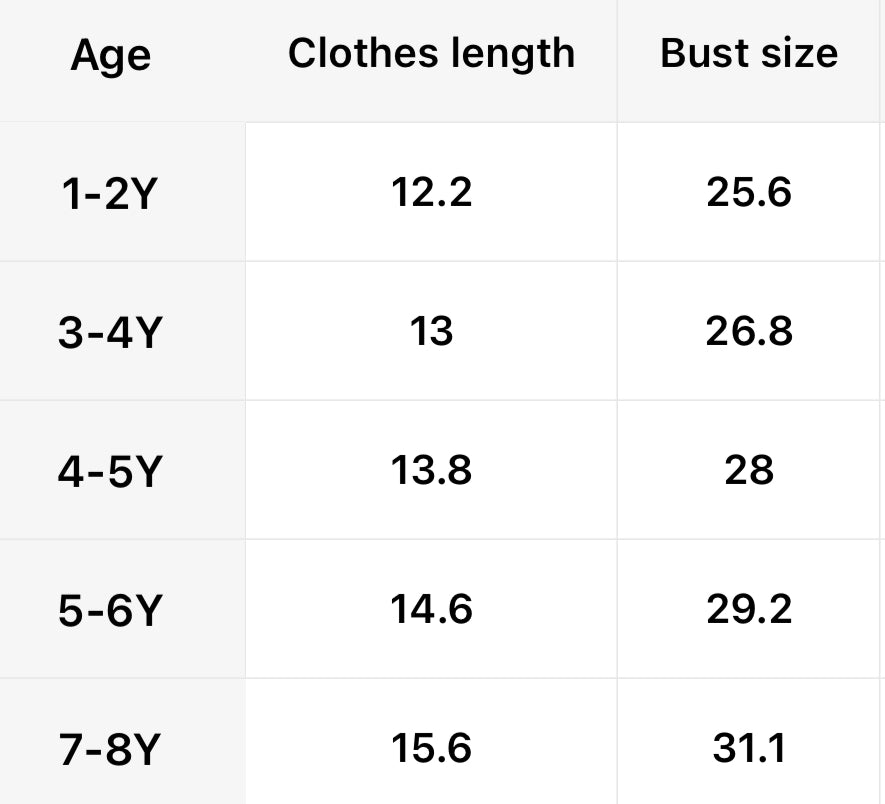Select the 4-5Y age cell
This screenshot has width=885, height=804.
(109, 472)
